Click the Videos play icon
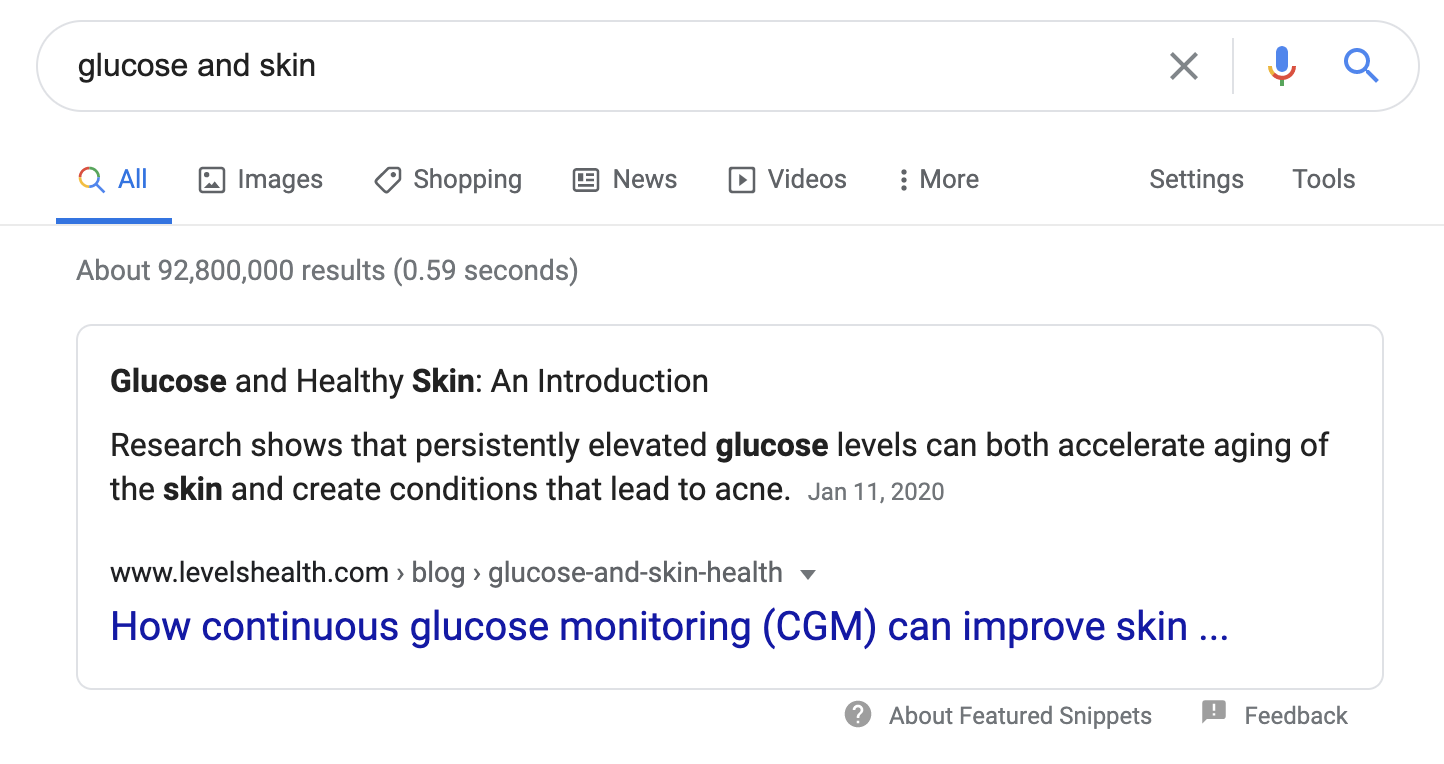The width and height of the screenshot is (1444, 764). [x=741, y=180]
